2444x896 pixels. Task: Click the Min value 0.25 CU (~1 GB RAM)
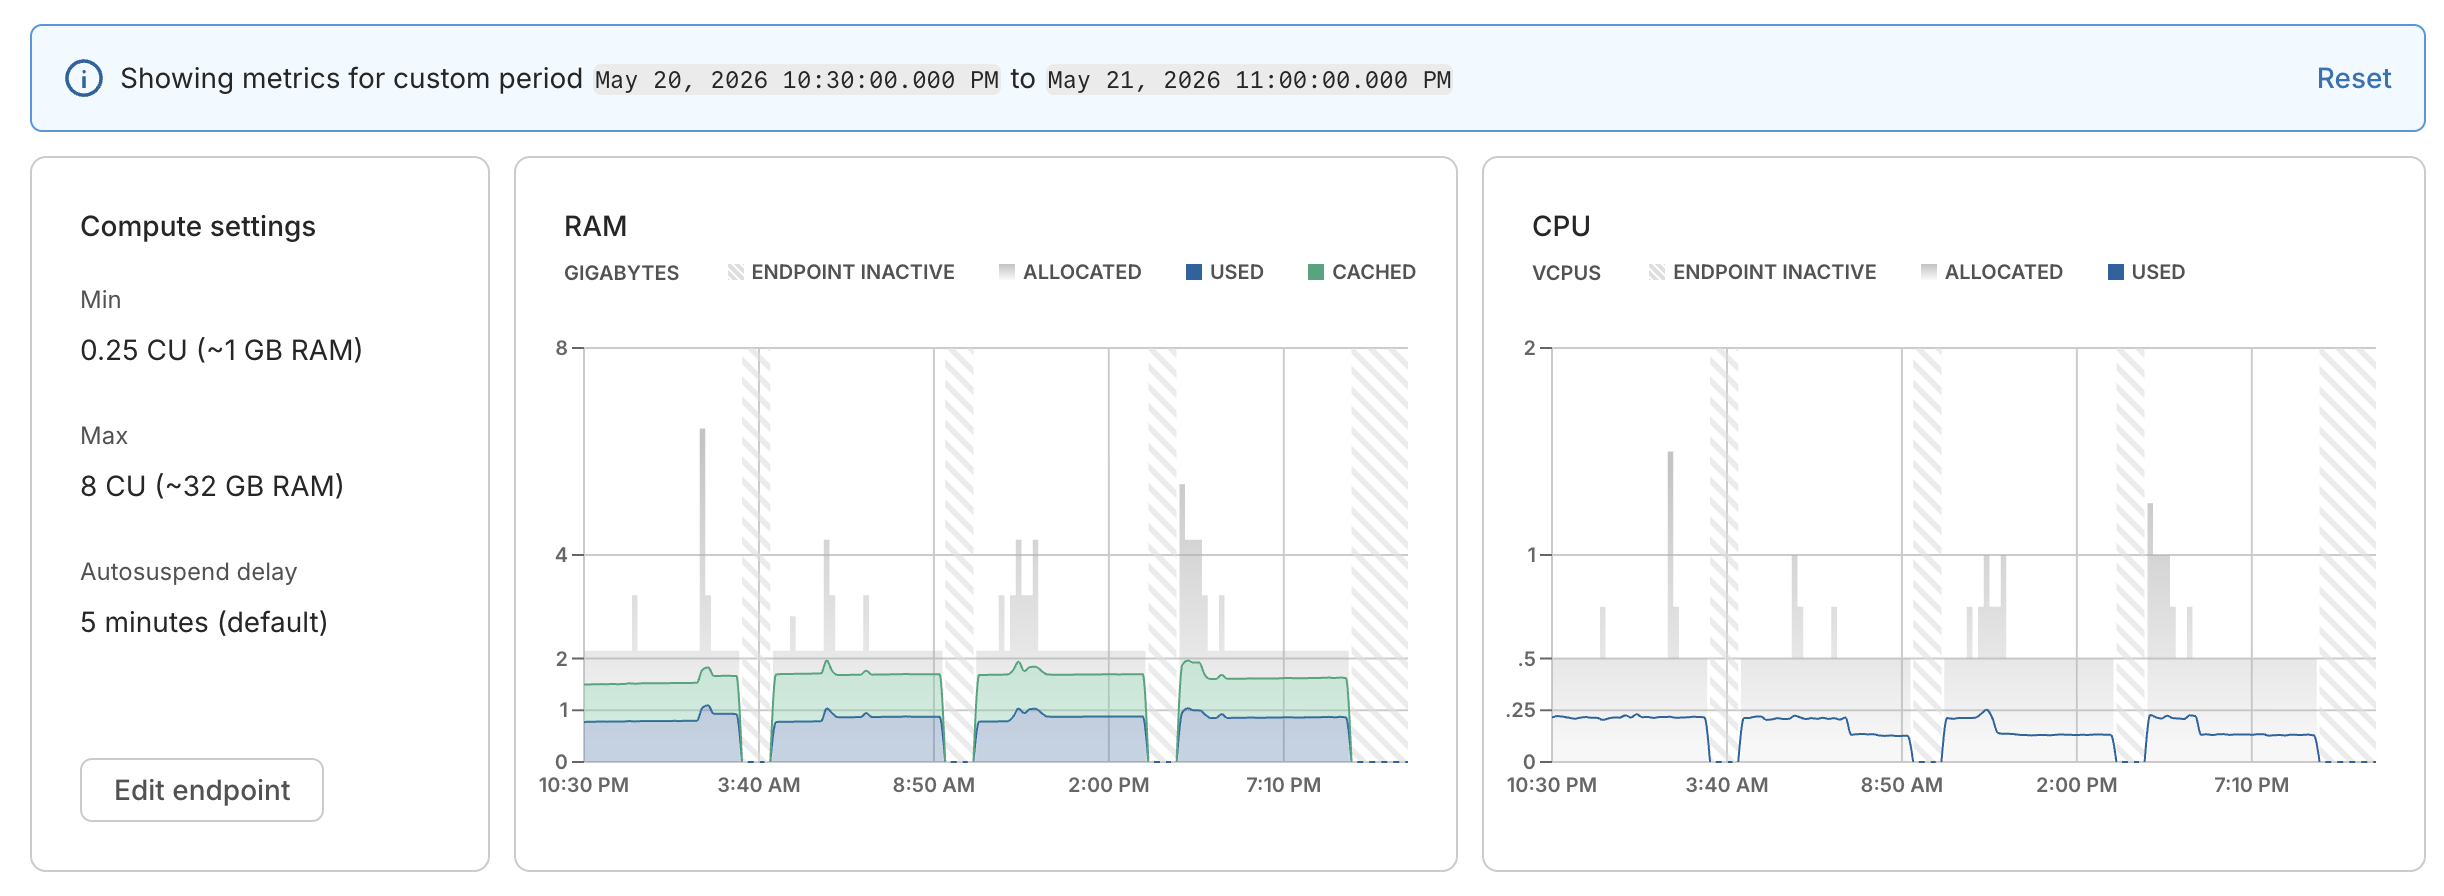click(221, 350)
